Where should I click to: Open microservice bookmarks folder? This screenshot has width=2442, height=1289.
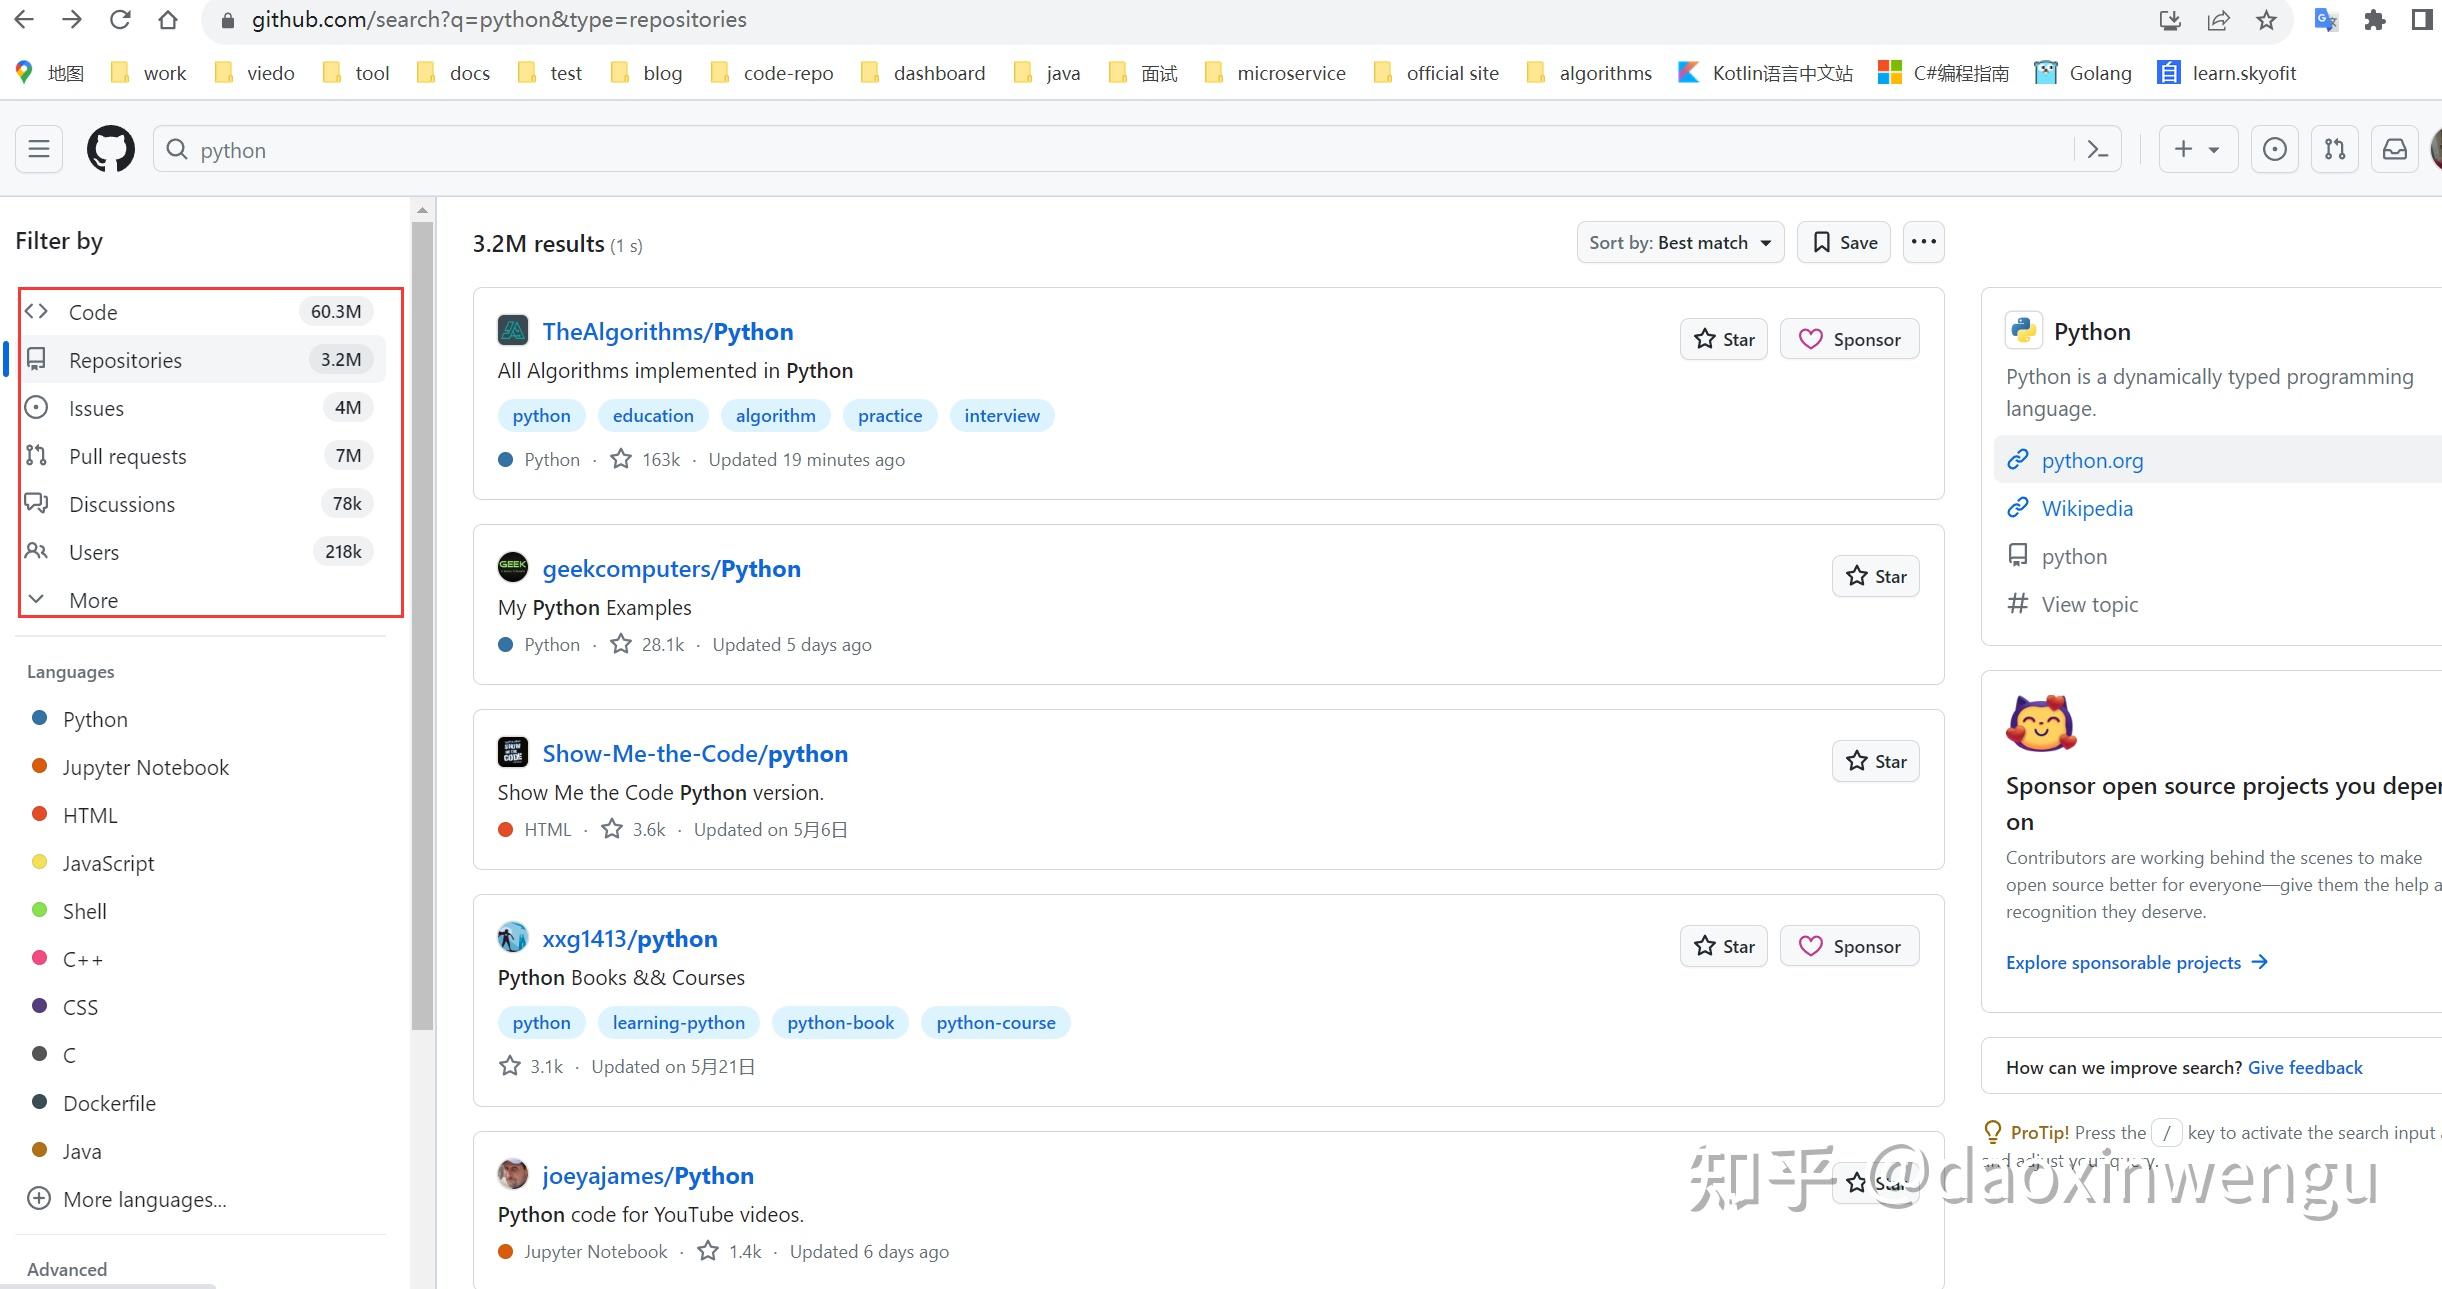1275,73
